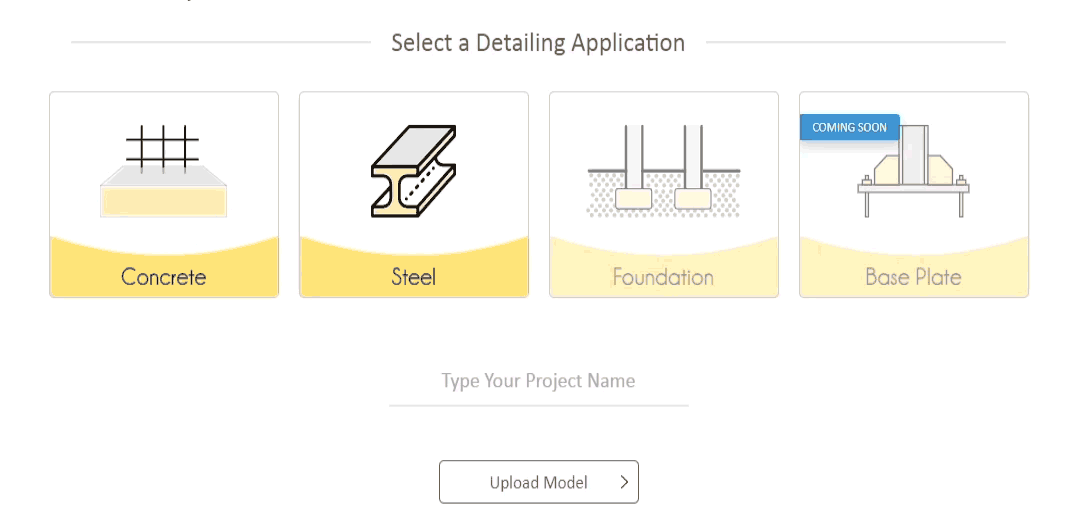Click the underline beneath the project name field
1080x522 pixels.
click(539, 406)
